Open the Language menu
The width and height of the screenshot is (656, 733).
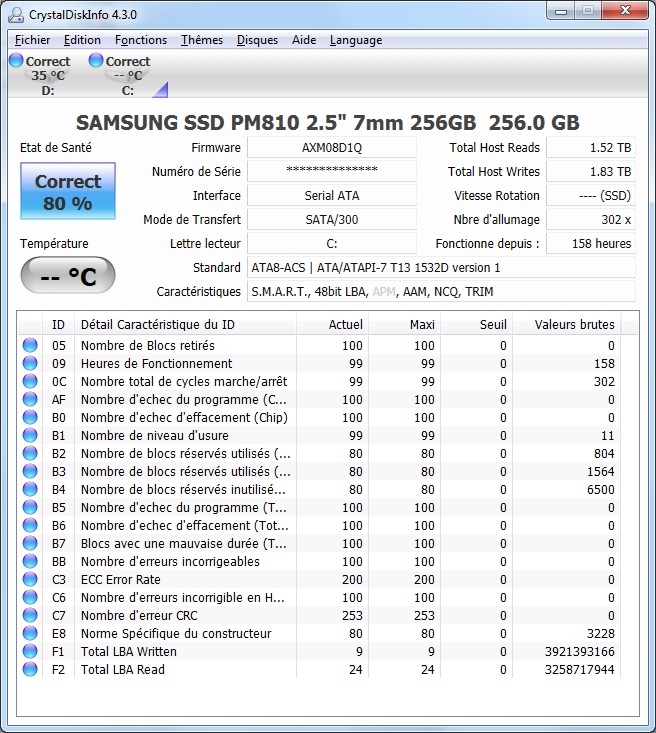[x=356, y=40]
